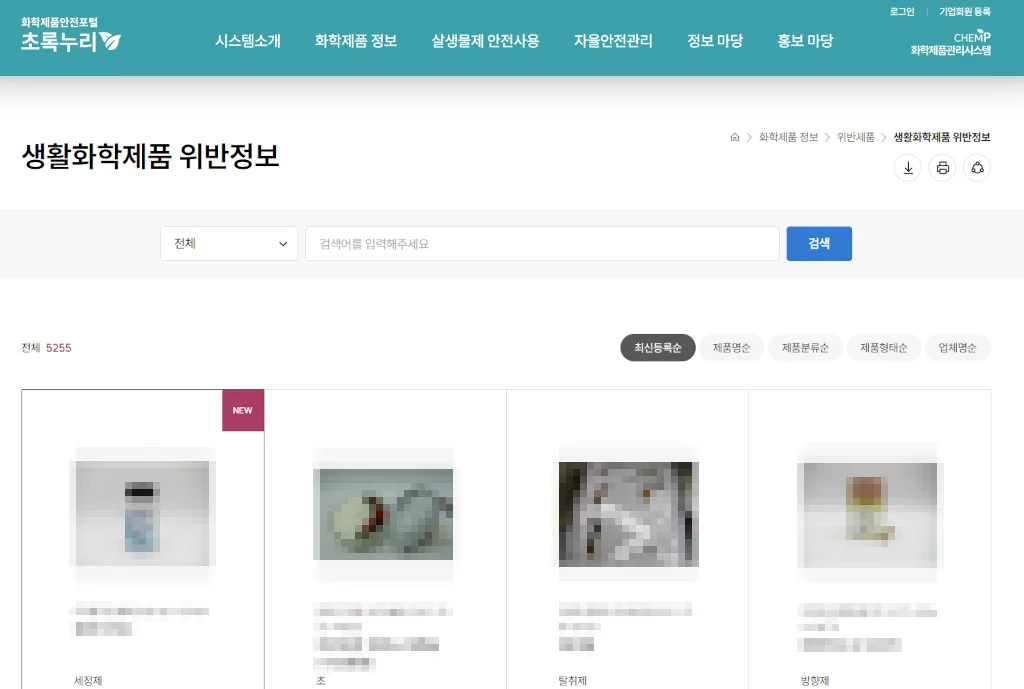1024x689 pixels.
Task: Select 최신등록순 sort option
Action: pos(657,348)
